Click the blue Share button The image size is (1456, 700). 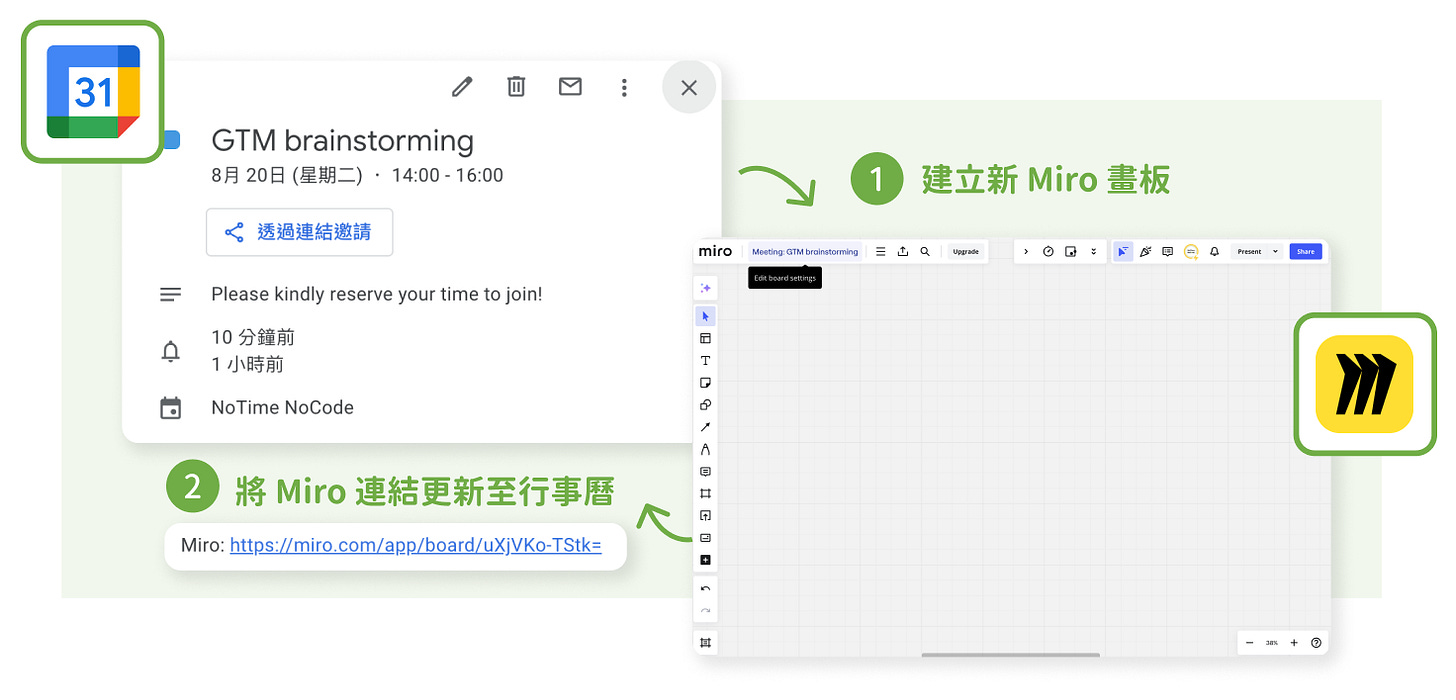click(x=1306, y=251)
